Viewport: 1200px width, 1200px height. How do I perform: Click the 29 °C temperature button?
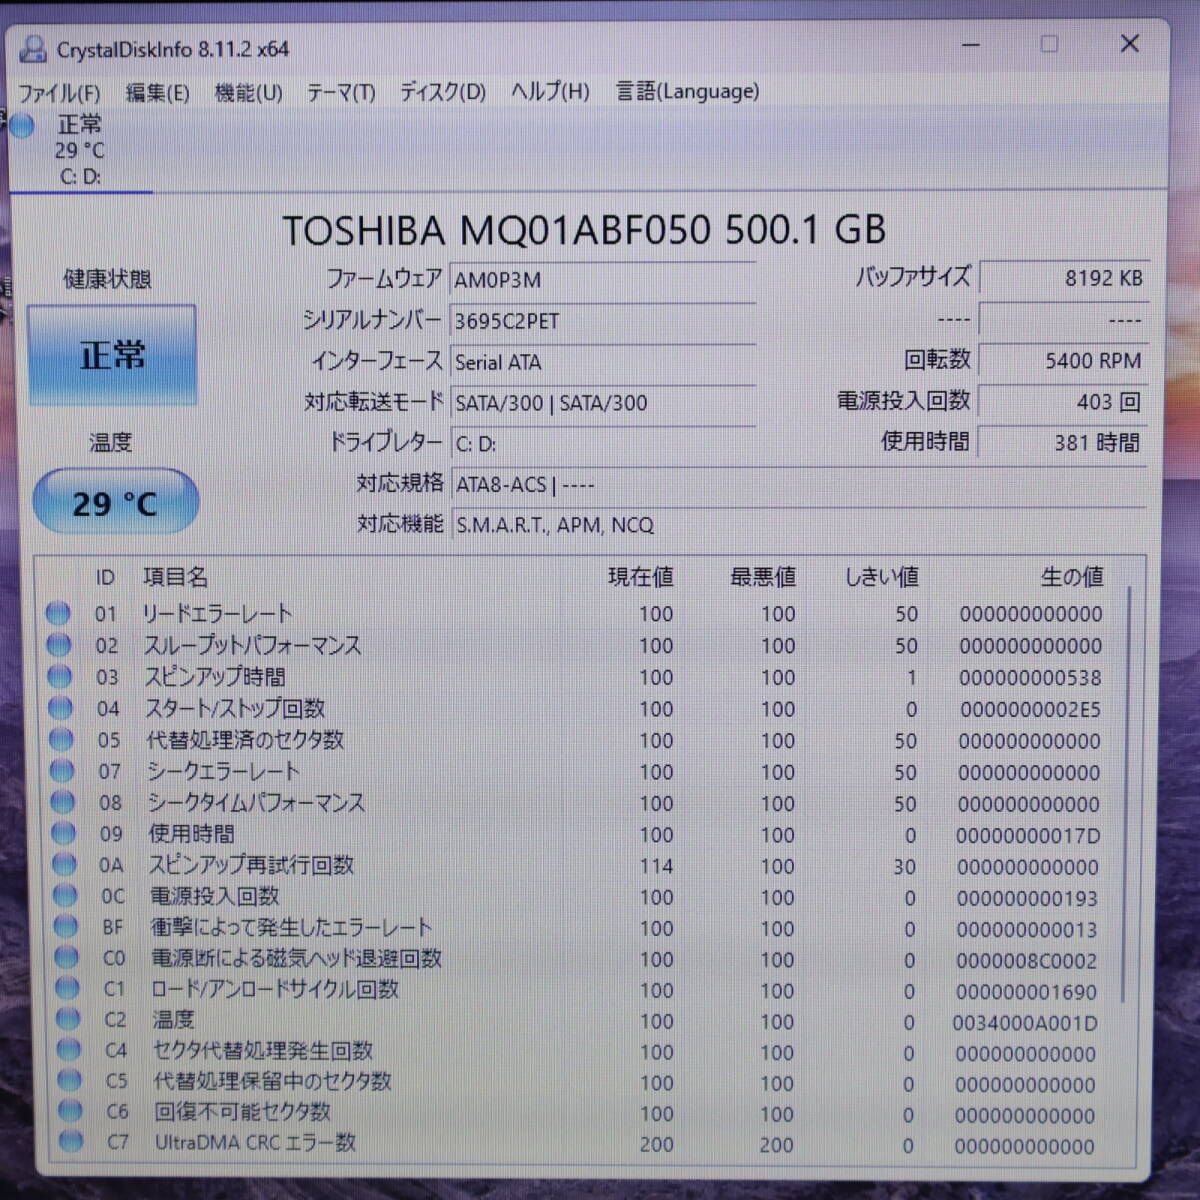click(115, 502)
